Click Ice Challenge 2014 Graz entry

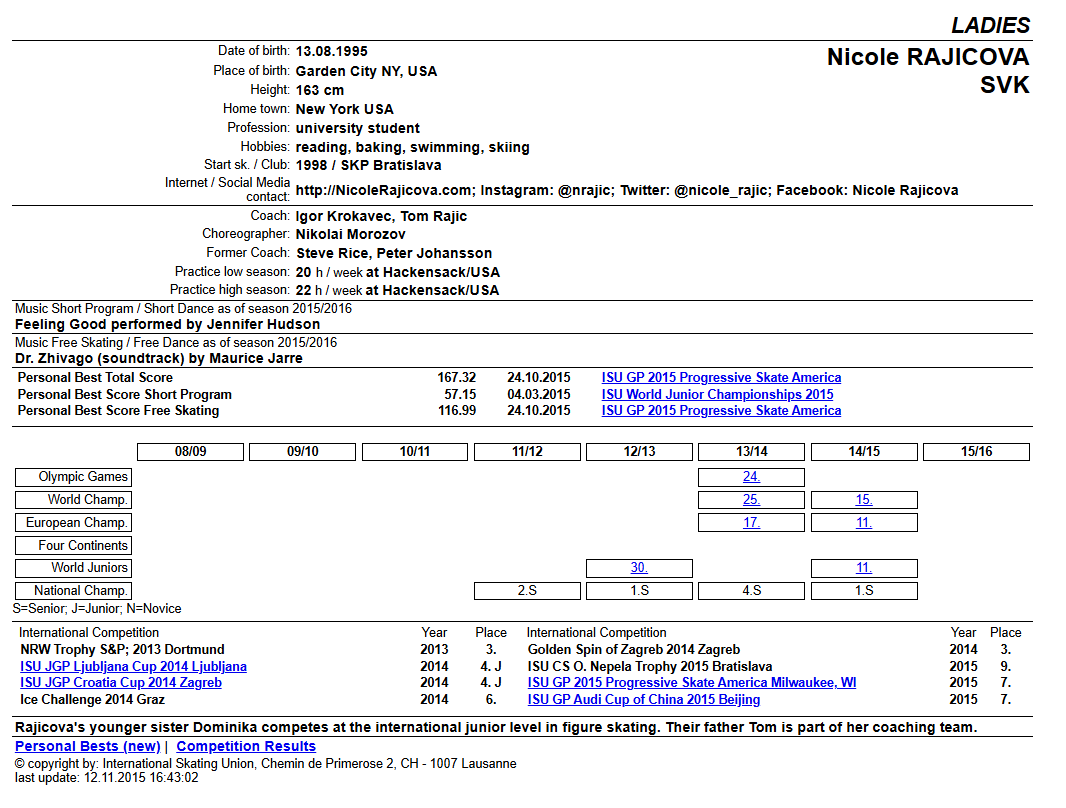[92, 699]
